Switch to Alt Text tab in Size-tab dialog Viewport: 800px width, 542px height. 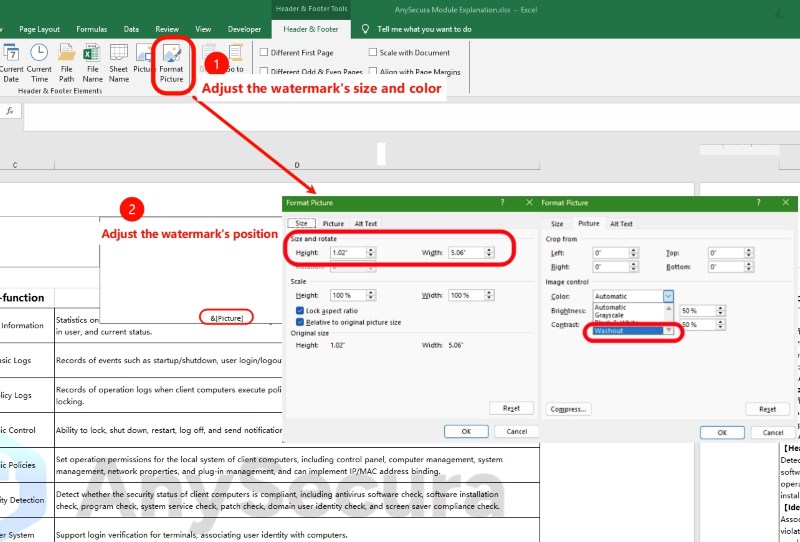[x=366, y=224]
